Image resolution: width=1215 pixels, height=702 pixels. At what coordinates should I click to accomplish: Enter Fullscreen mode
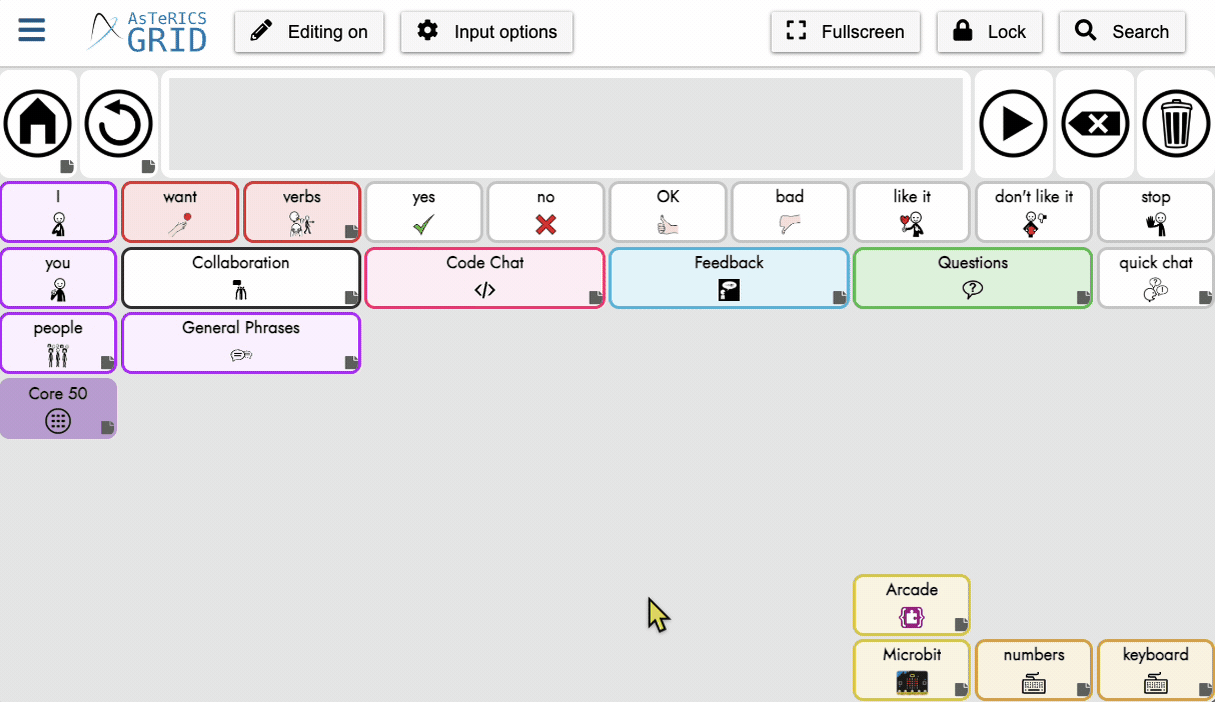845,32
